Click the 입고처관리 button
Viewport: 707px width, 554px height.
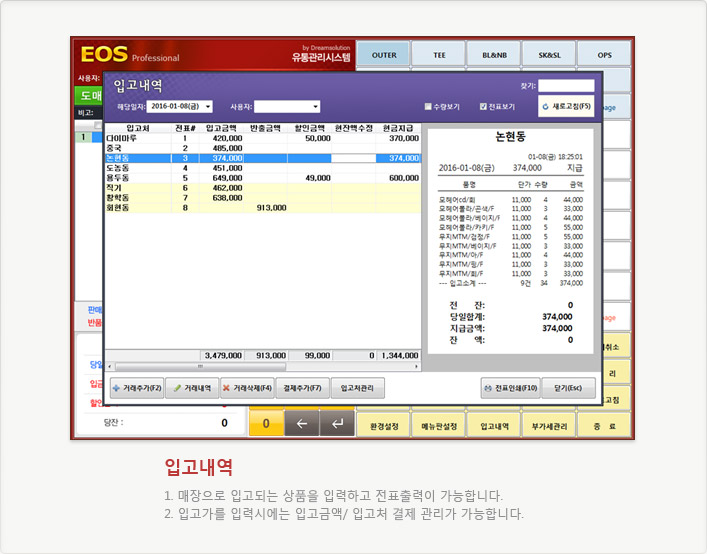358,388
